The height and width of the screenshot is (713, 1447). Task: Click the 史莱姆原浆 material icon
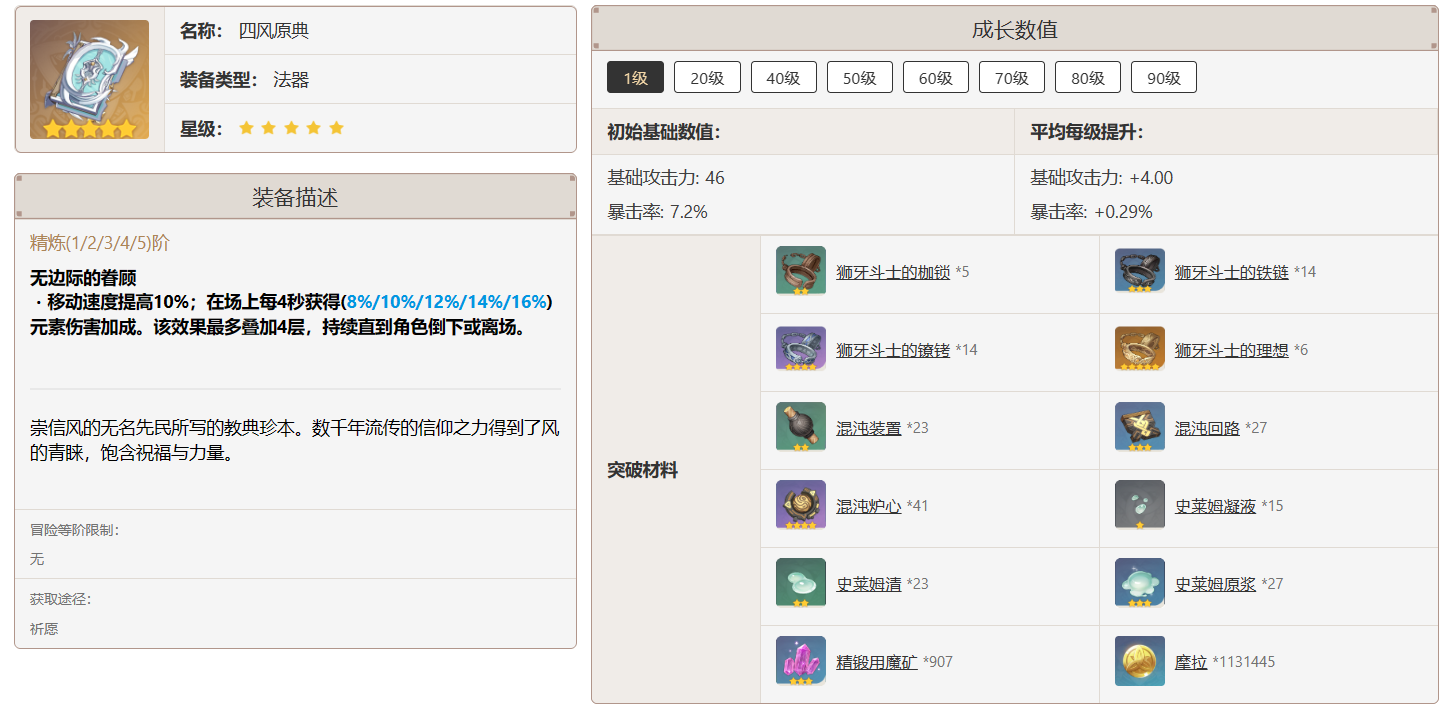tap(1139, 584)
